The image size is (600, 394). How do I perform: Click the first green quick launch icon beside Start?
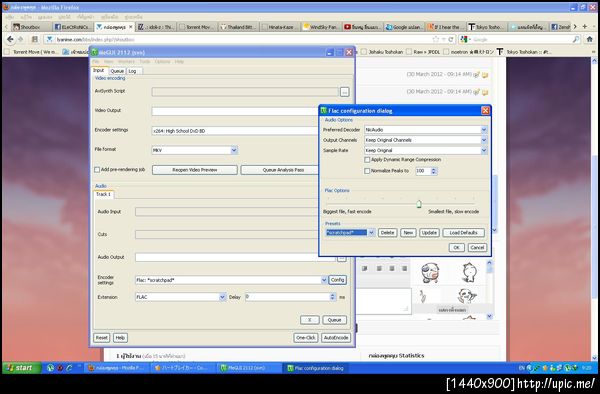pyautogui.click(x=50, y=368)
